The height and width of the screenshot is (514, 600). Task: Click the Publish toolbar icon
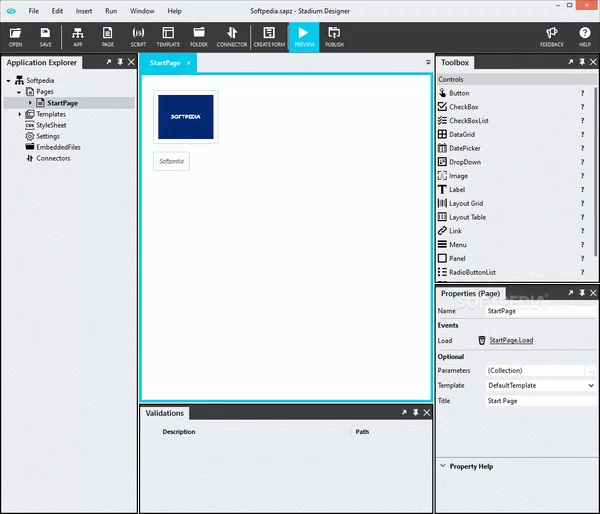[x=334, y=37]
